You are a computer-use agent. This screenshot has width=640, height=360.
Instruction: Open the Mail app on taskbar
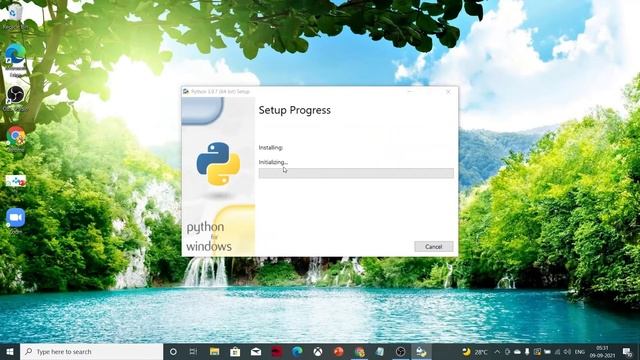click(x=256, y=351)
